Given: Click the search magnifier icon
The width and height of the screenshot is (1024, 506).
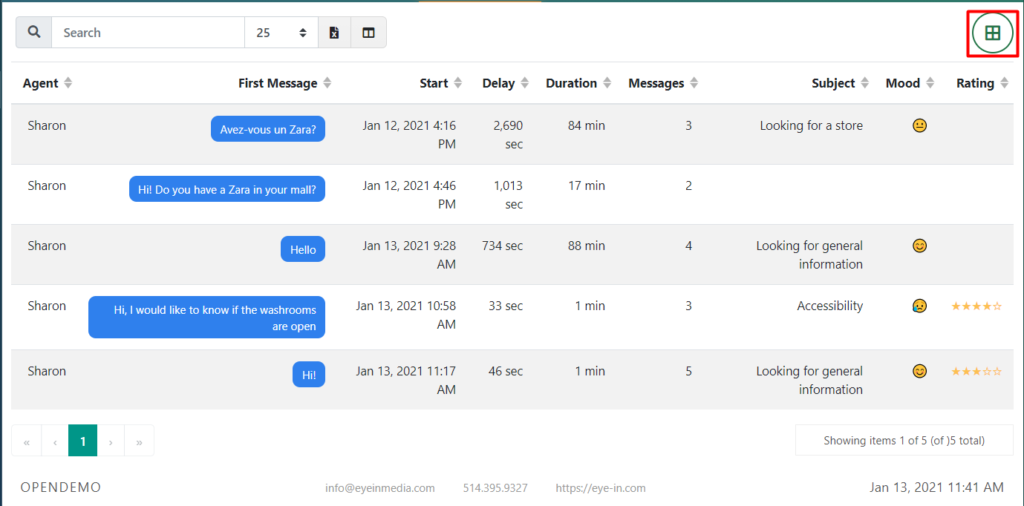Looking at the screenshot, I should 34,33.
